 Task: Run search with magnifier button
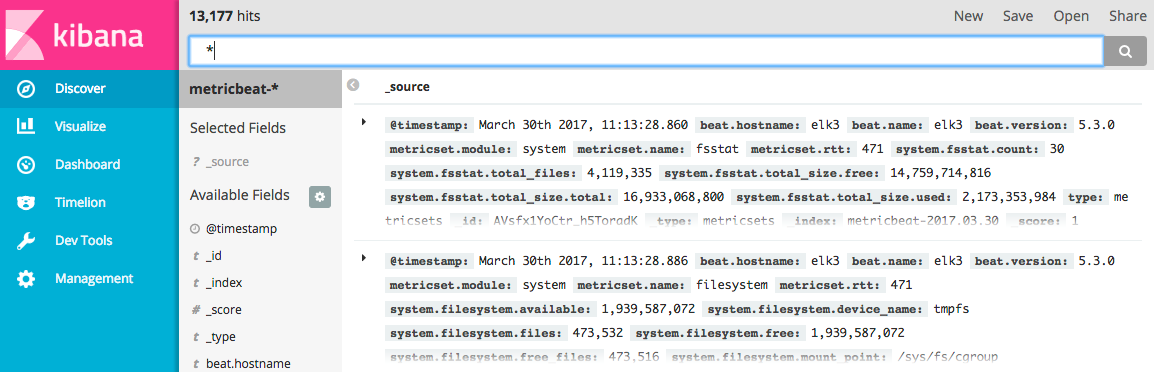click(1125, 51)
